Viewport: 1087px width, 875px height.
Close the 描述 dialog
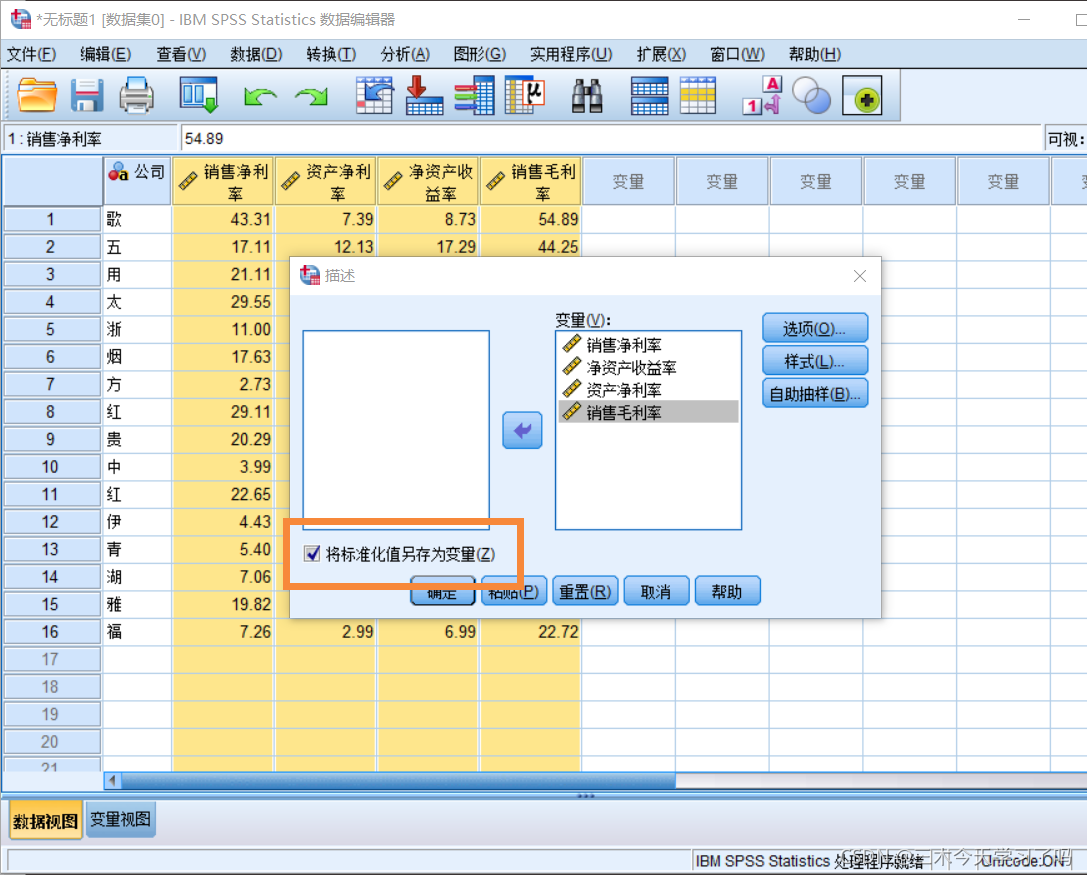point(860,276)
